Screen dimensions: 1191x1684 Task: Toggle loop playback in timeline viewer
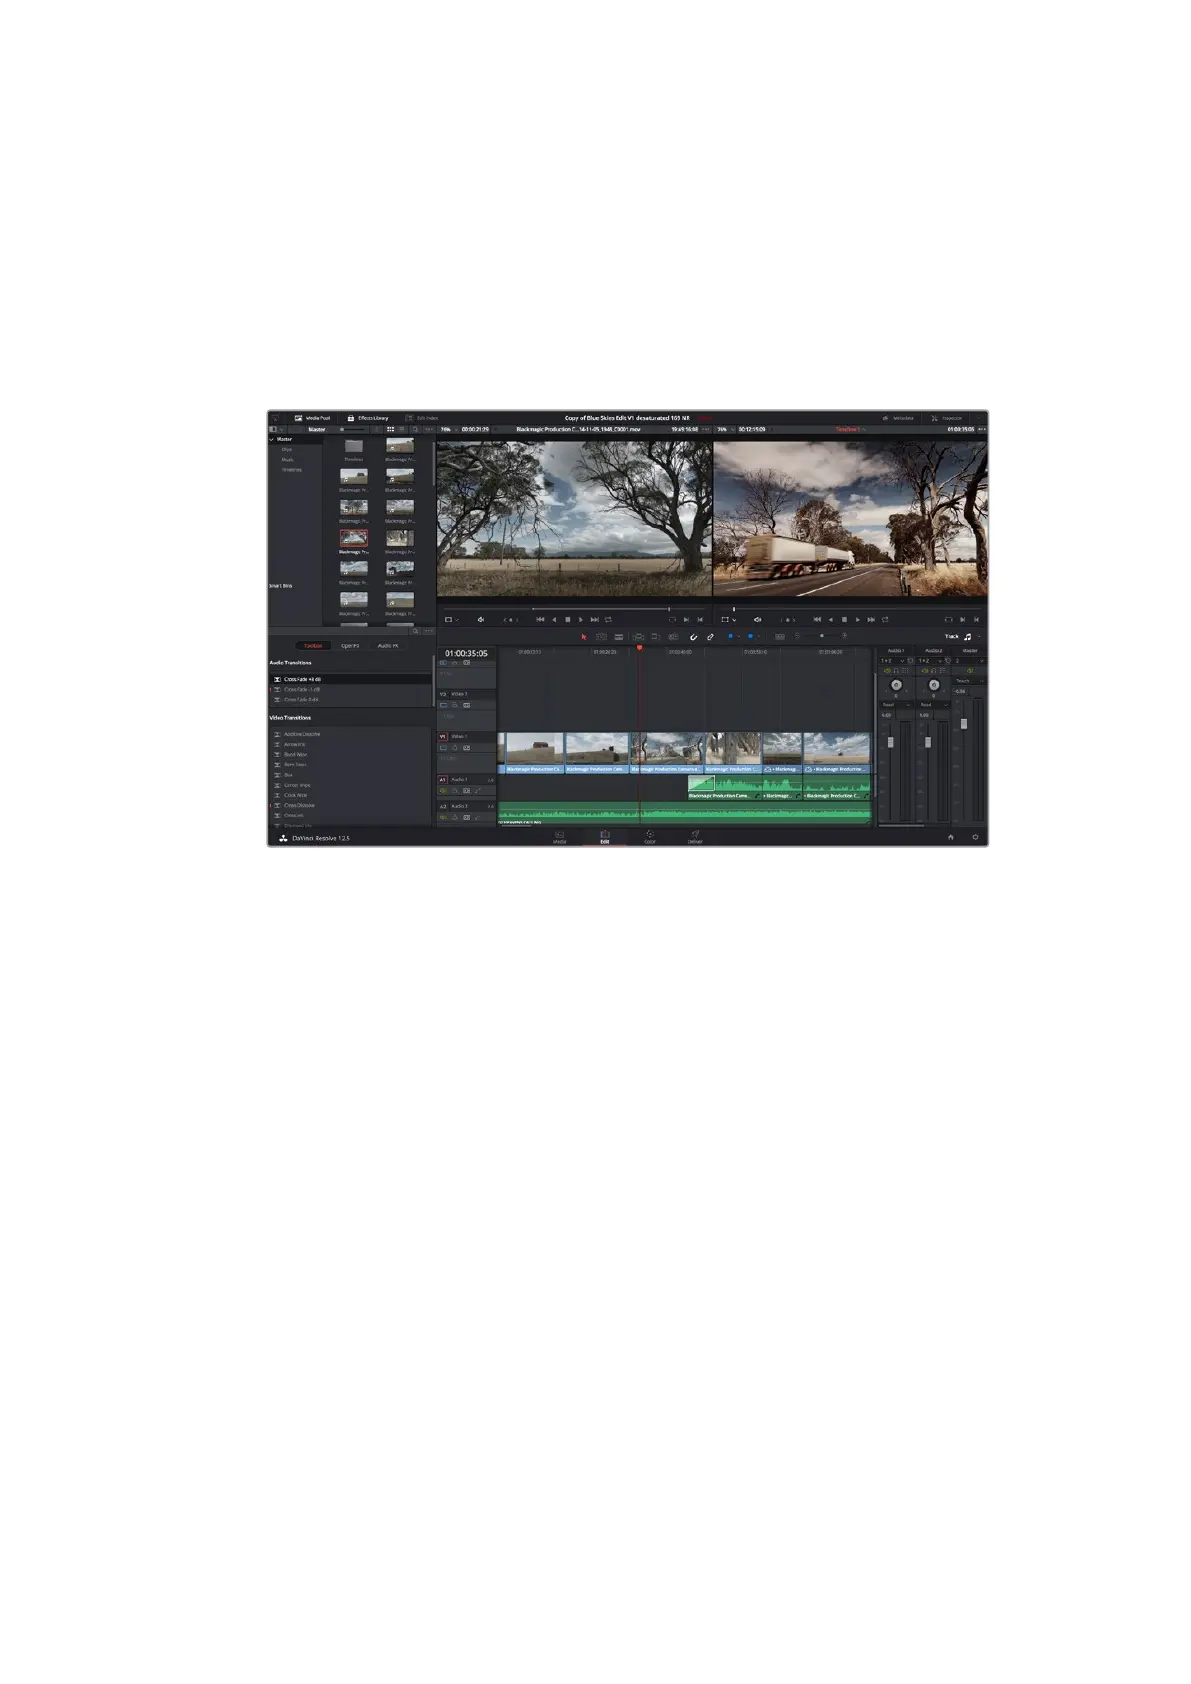point(885,619)
